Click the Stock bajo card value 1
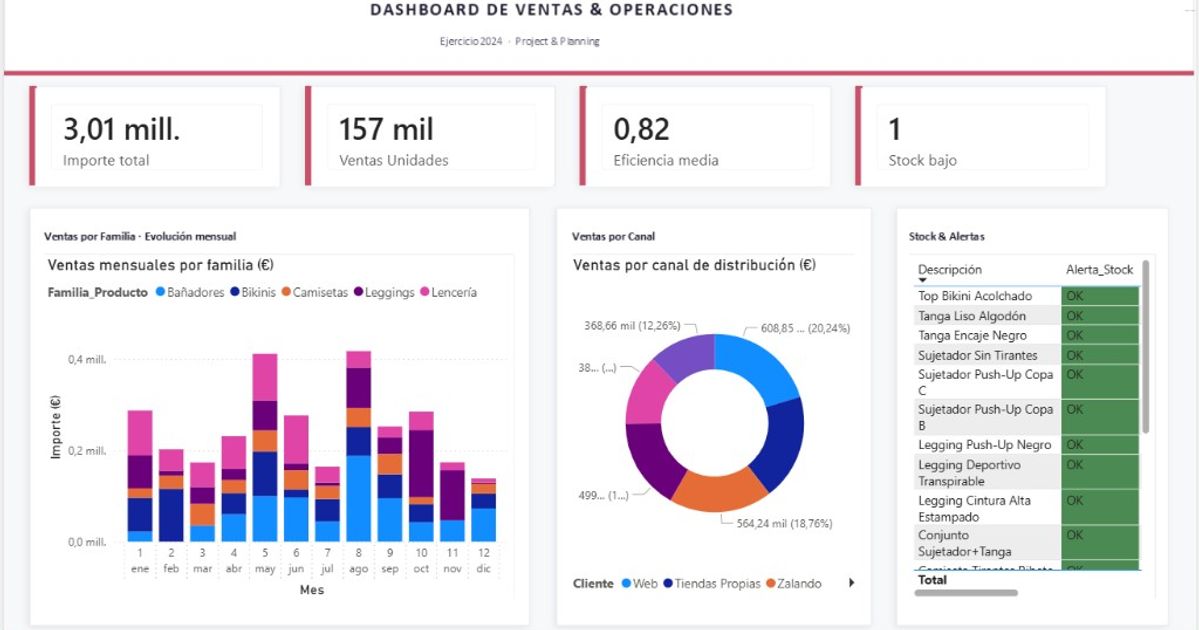This screenshot has height=630, width=1199. (x=895, y=129)
